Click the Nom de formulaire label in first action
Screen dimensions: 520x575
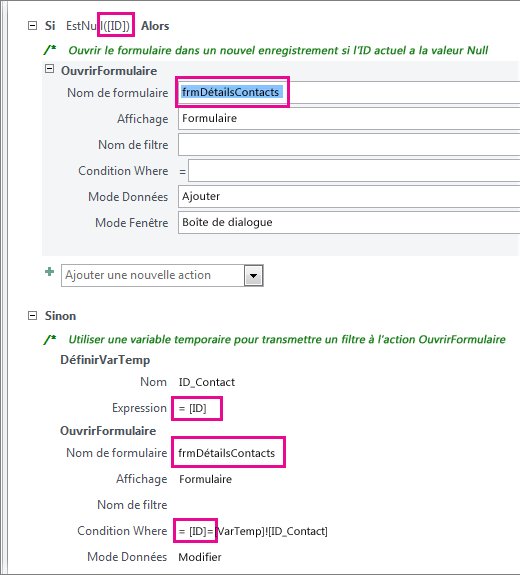coord(118,93)
